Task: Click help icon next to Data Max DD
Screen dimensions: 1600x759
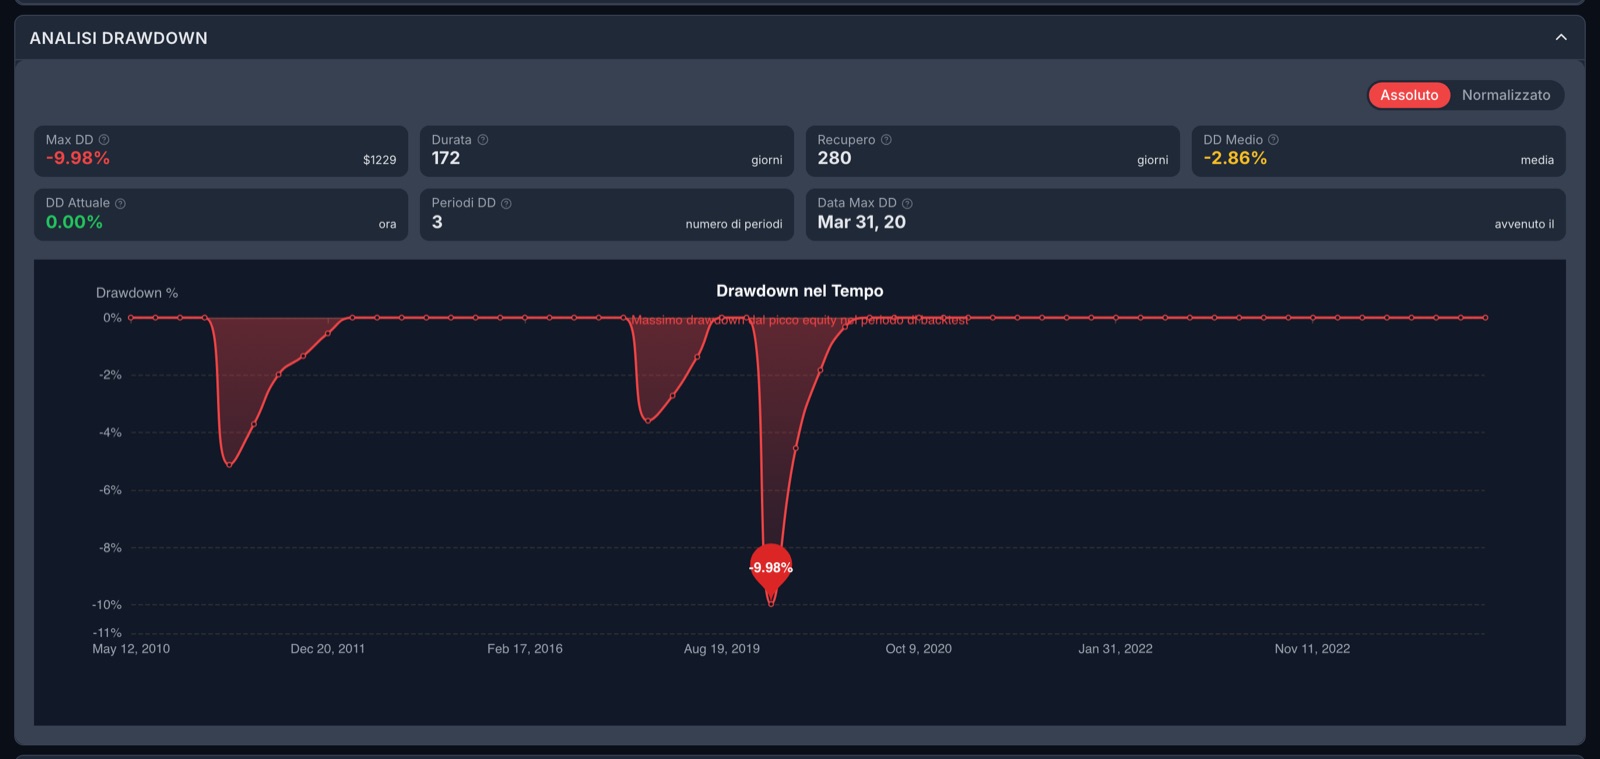Action: click(x=907, y=203)
